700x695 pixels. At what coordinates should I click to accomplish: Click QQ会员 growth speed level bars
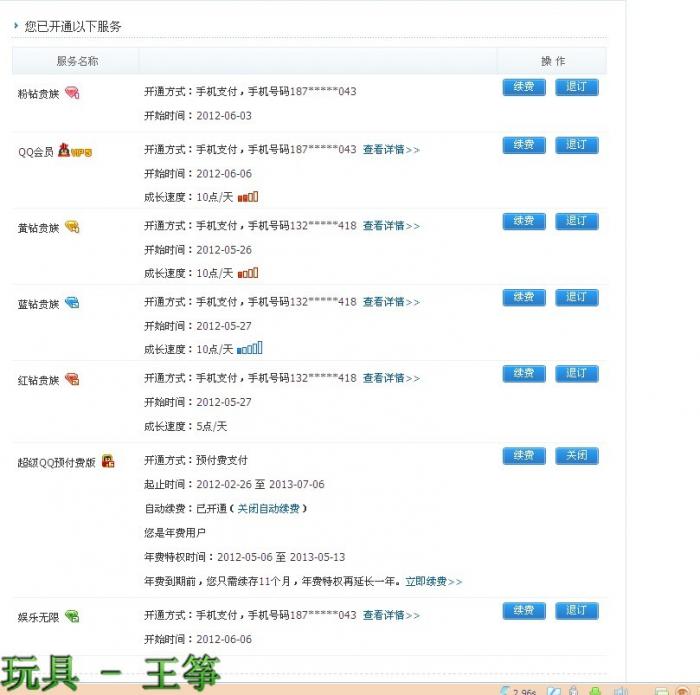tap(248, 196)
